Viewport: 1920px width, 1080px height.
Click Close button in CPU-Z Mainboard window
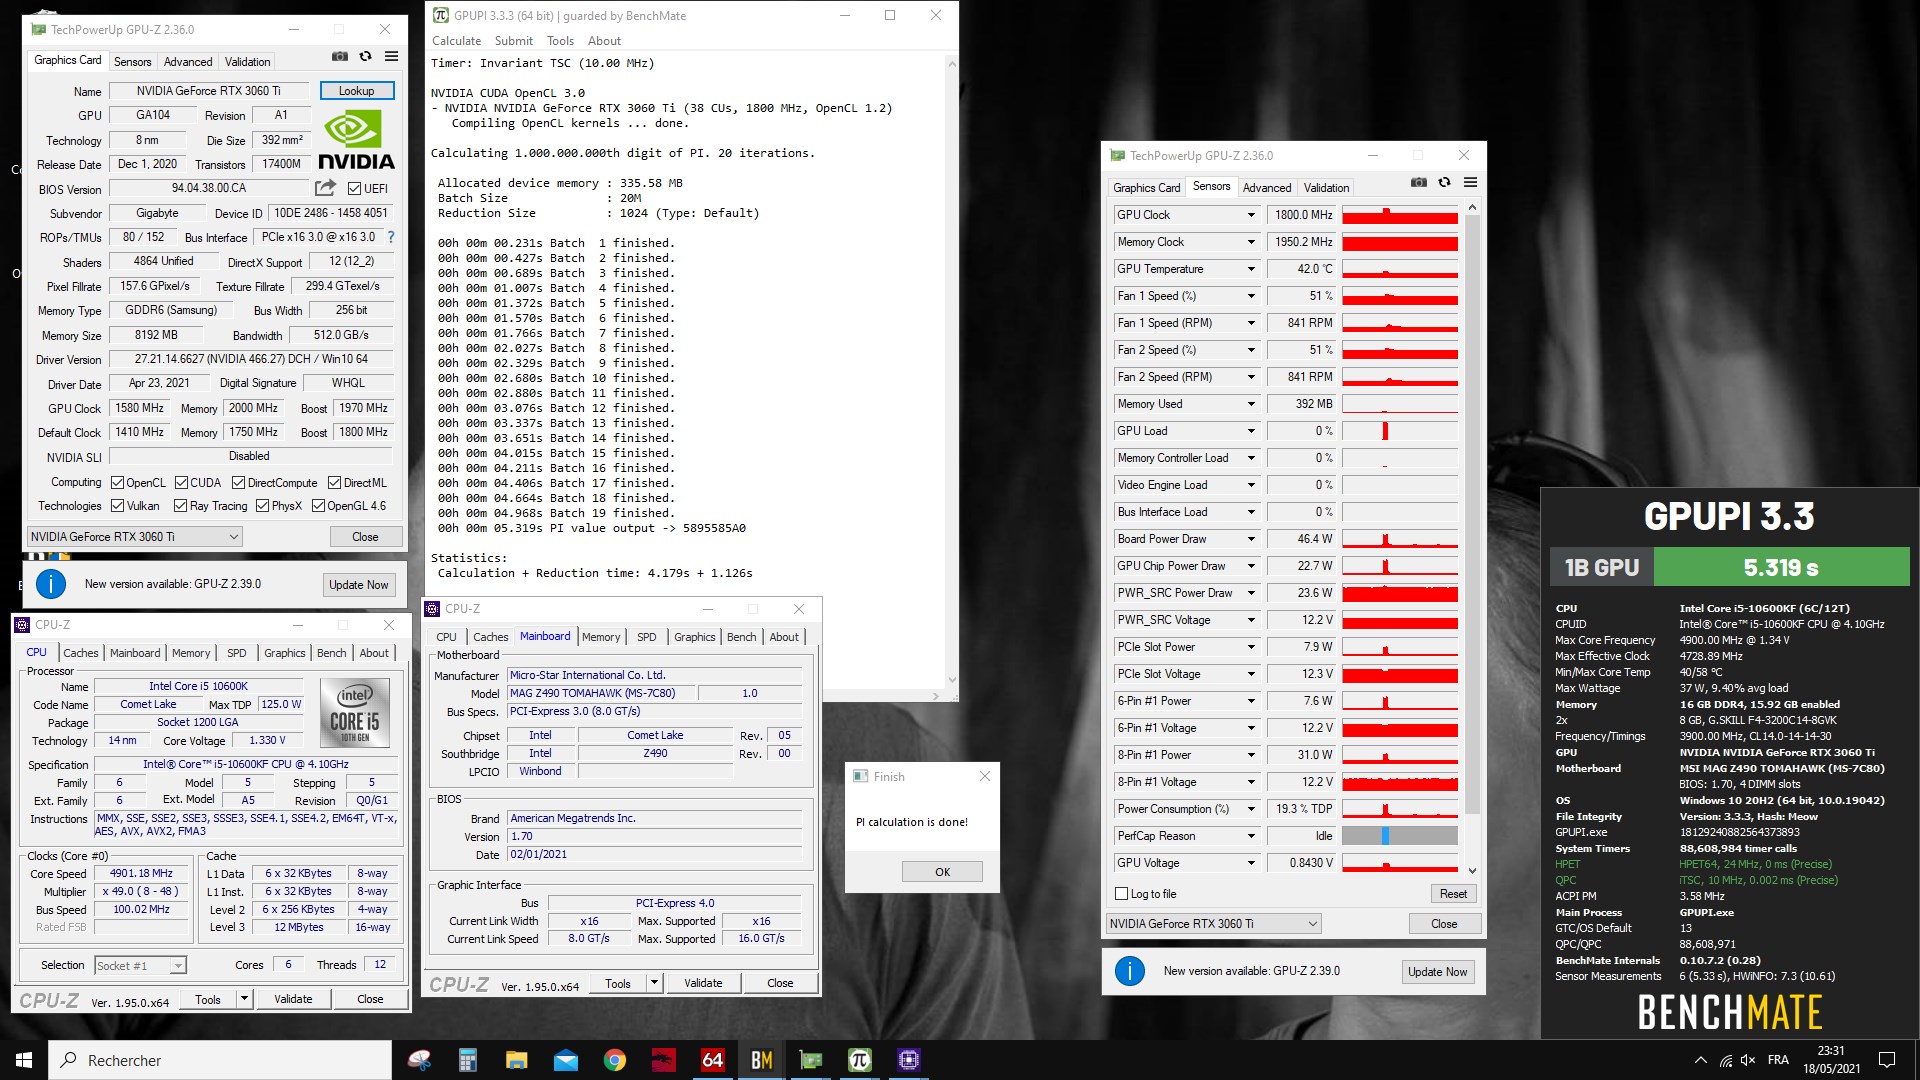click(x=780, y=983)
